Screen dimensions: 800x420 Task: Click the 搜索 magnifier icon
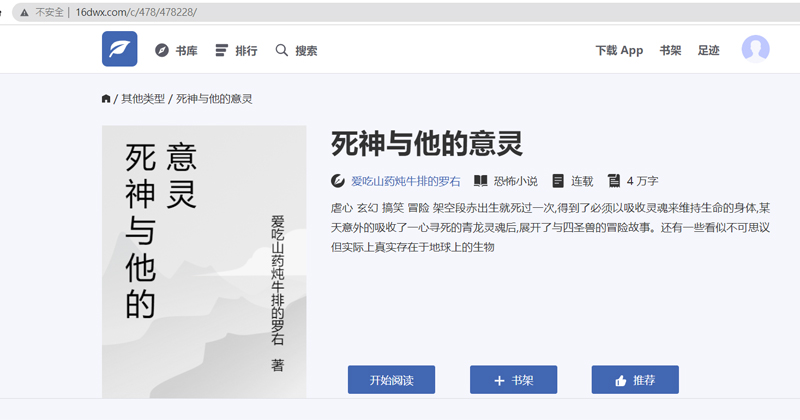[282, 50]
